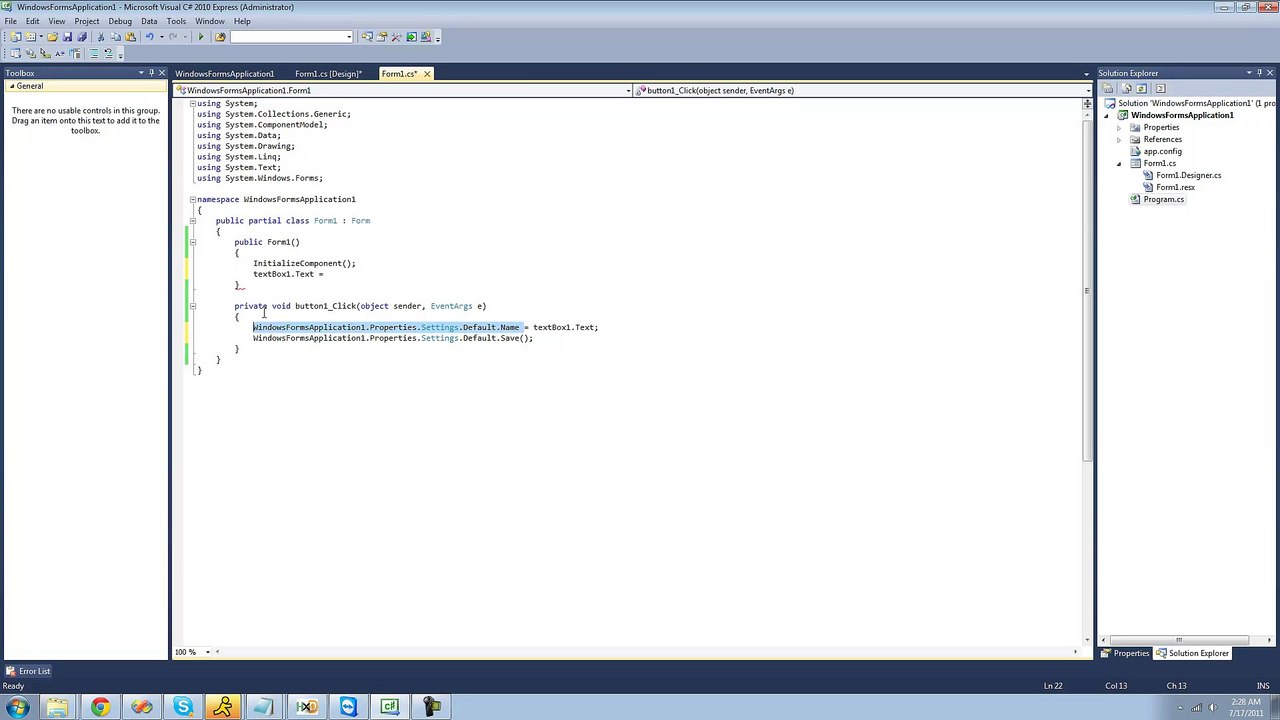Pin the Toolbox panel with the pushpin
This screenshot has width=1280, height=720.
click(150, 73)
